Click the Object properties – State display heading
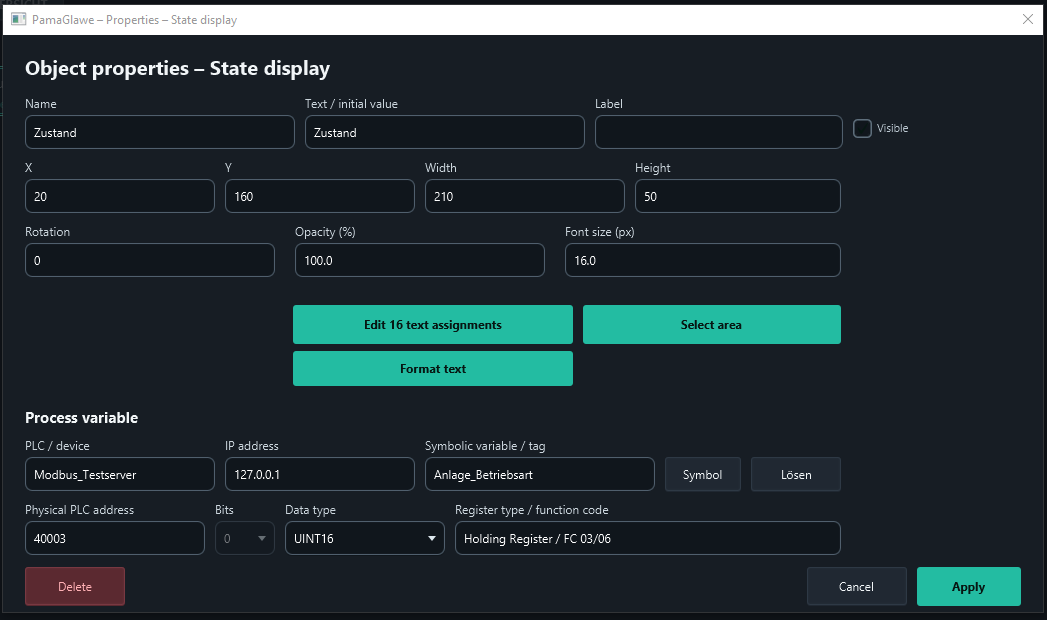The image size is (1047, 620). tap(178, 69)
